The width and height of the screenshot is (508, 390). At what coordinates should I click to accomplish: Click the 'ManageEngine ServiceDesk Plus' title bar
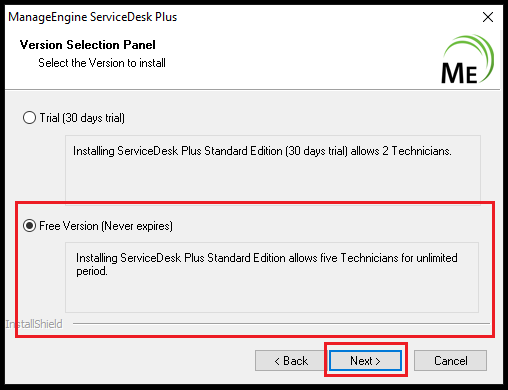pyautogui.click(x=93, y=17)
